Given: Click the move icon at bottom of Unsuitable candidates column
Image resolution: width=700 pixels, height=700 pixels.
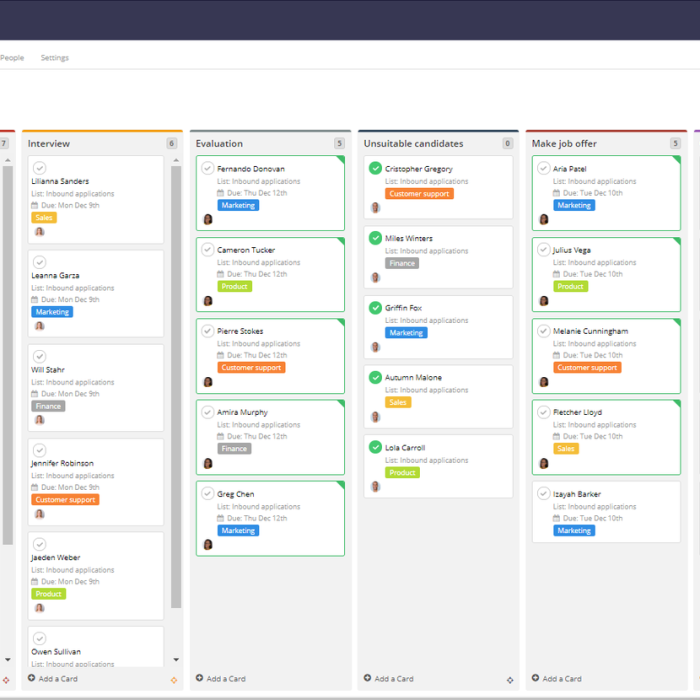Looking at the screenshot, I should coord(510,679).
